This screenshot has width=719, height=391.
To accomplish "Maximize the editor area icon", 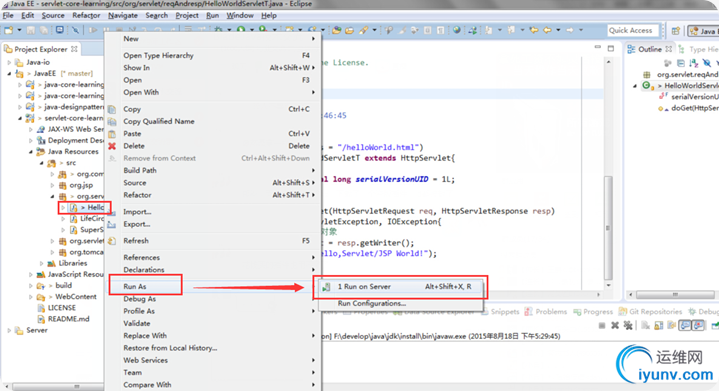I will pos(611,48).
